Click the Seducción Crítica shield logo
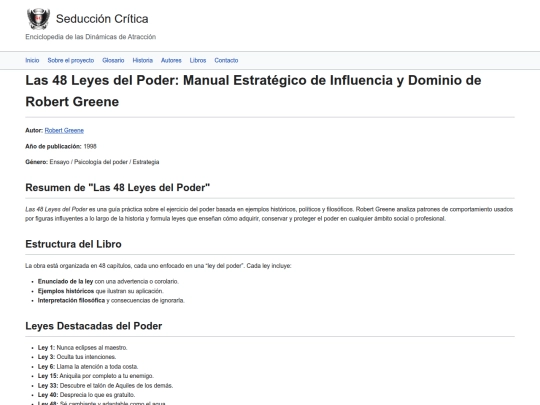 coord(38,19)
